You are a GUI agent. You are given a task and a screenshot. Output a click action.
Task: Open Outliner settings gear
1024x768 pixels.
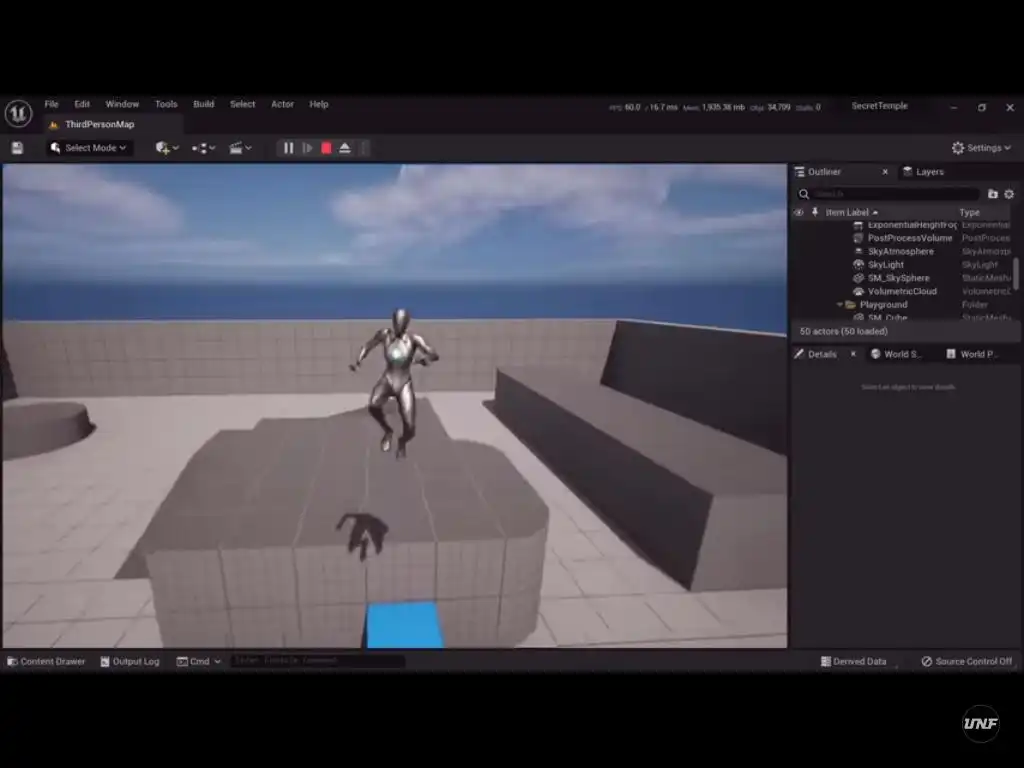pyautogui.click(x=1009, y=194)
